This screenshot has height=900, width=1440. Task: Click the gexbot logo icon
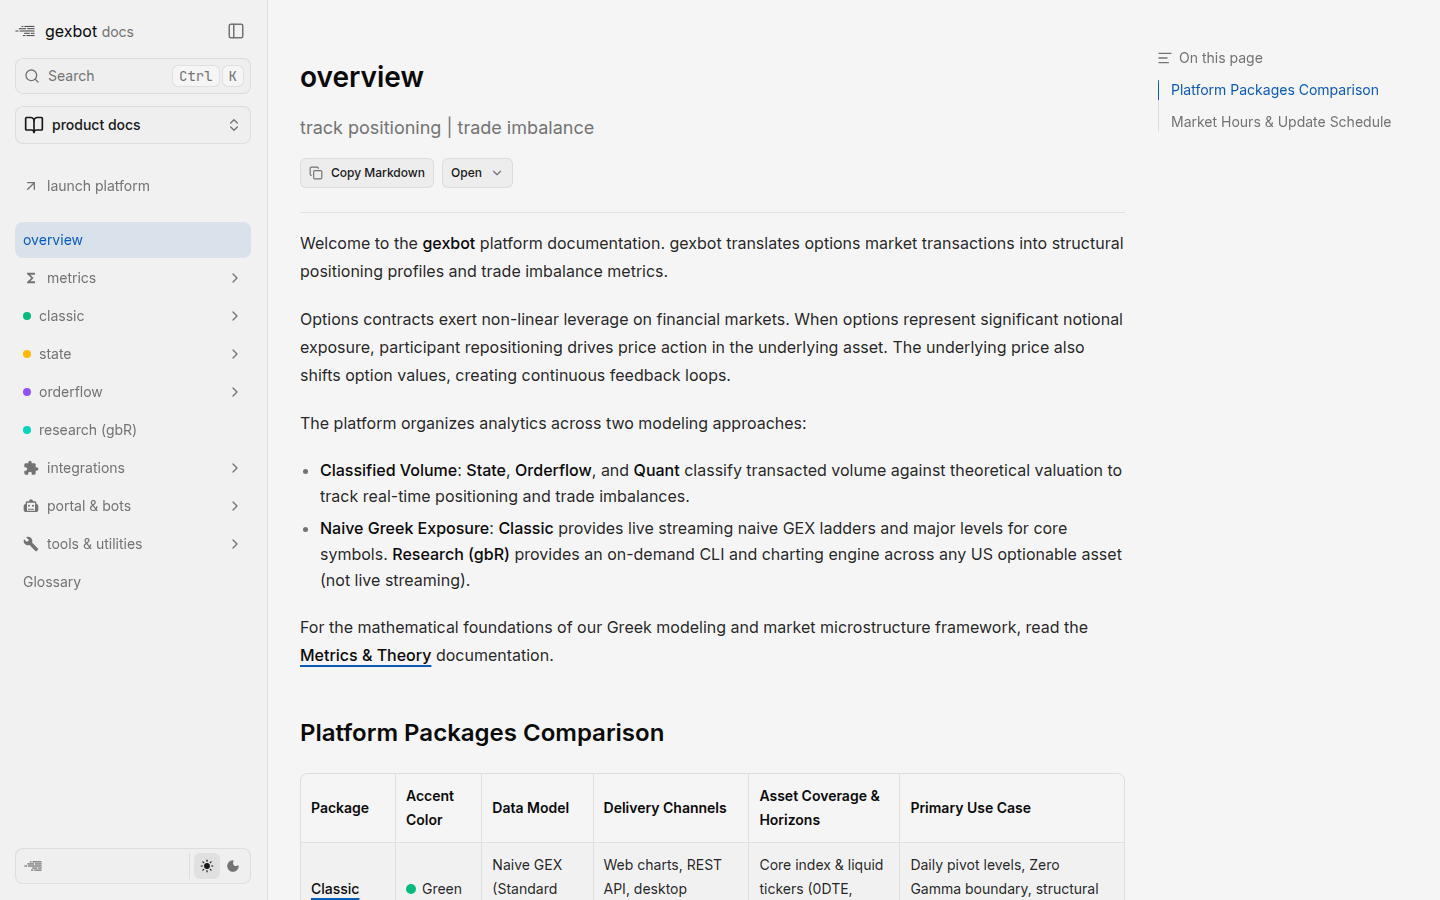click(x=26, y=32)
